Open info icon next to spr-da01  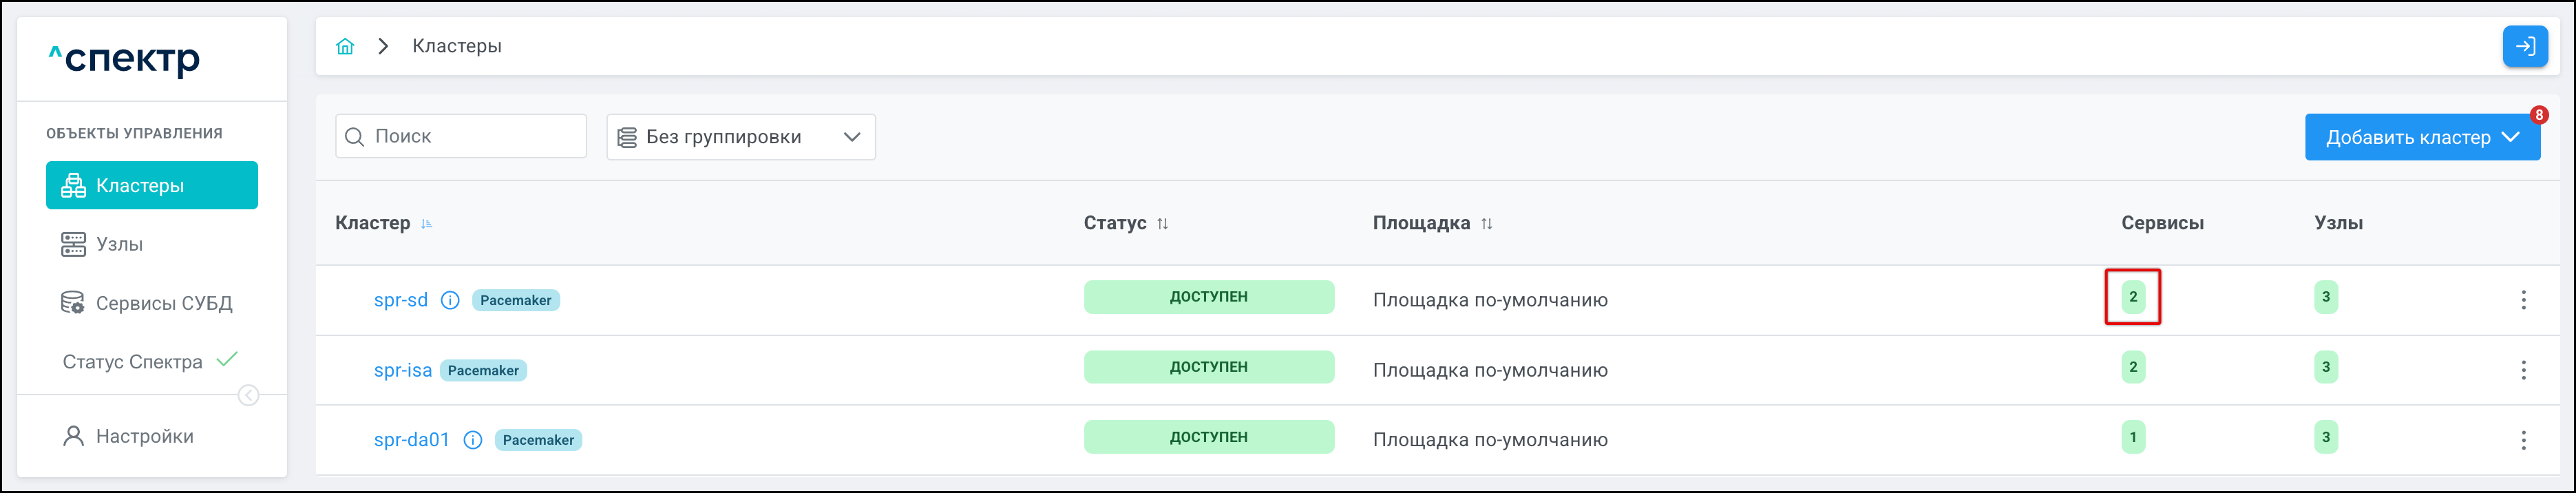[473, 440]
